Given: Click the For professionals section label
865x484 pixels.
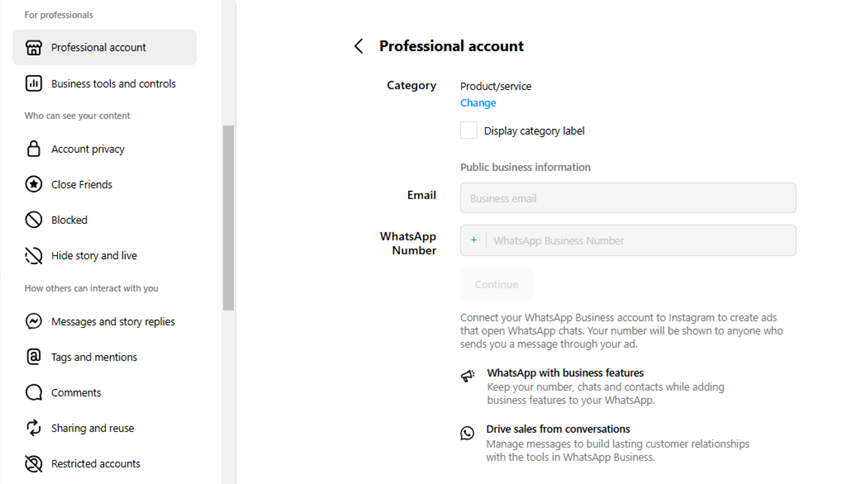Looking at the screenshot, I should click(x=58, y=15).
